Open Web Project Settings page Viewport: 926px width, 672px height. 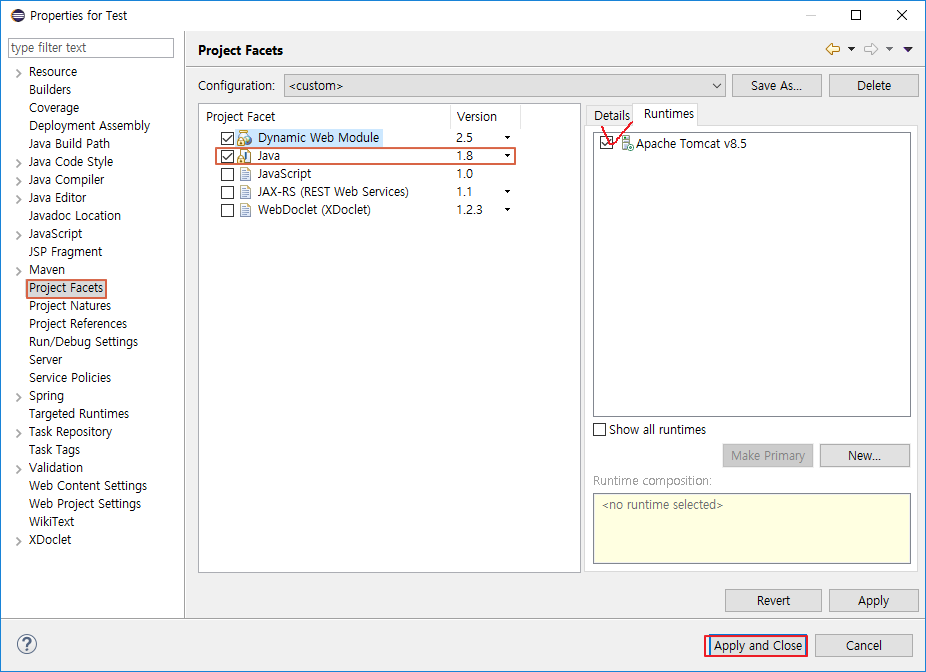point(85,504)
